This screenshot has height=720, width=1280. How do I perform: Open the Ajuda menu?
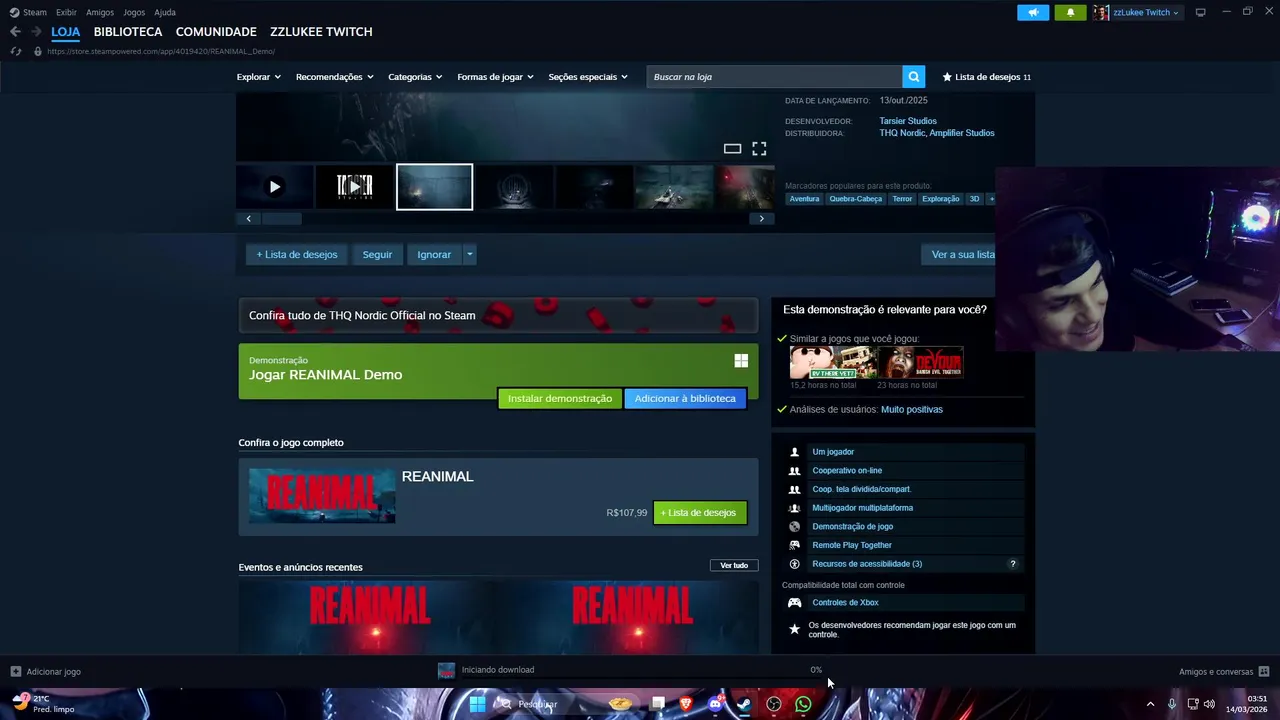coord(165,12)
